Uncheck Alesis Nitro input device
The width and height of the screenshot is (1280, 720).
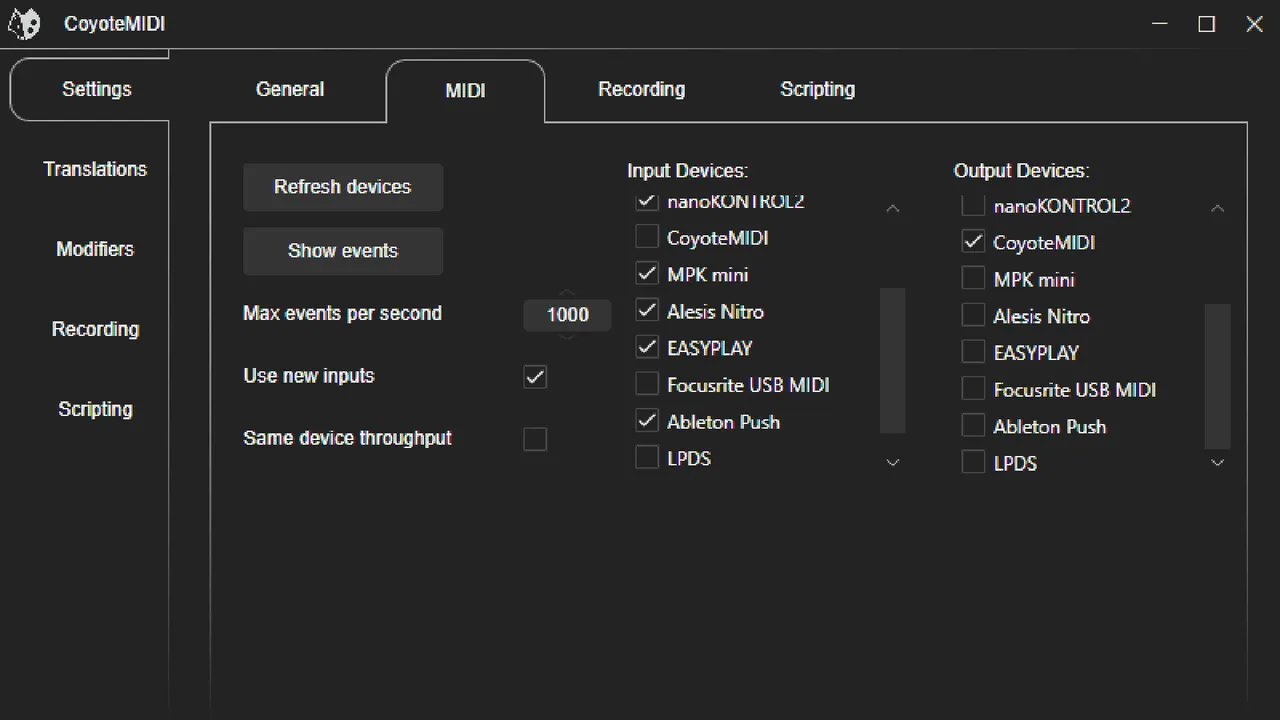point(647,311)
